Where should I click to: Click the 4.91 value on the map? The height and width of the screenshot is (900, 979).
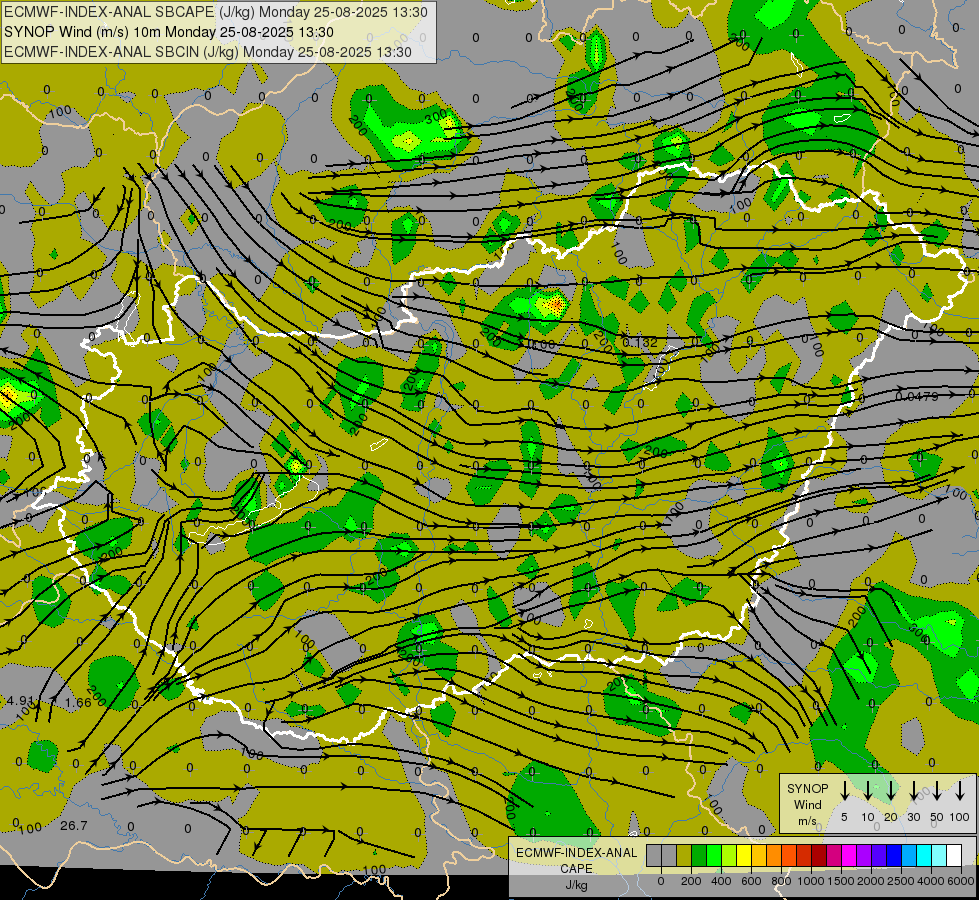(x=19, y=700)
